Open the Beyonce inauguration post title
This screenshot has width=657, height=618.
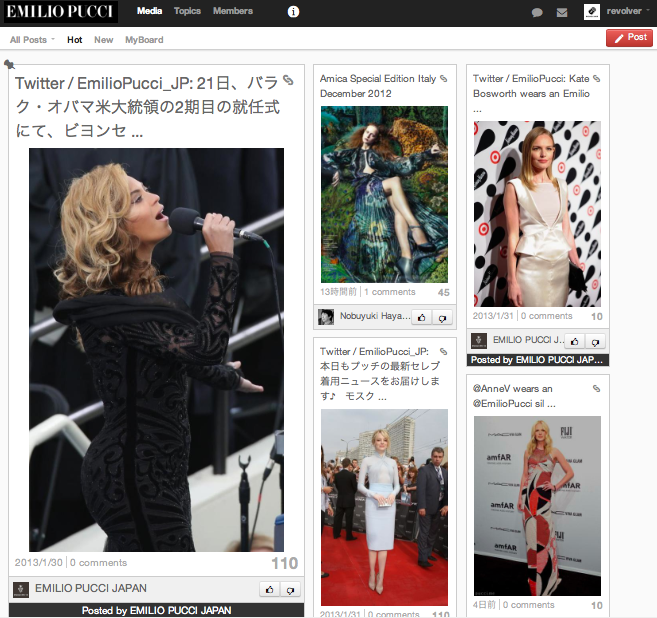click(147, 107)
